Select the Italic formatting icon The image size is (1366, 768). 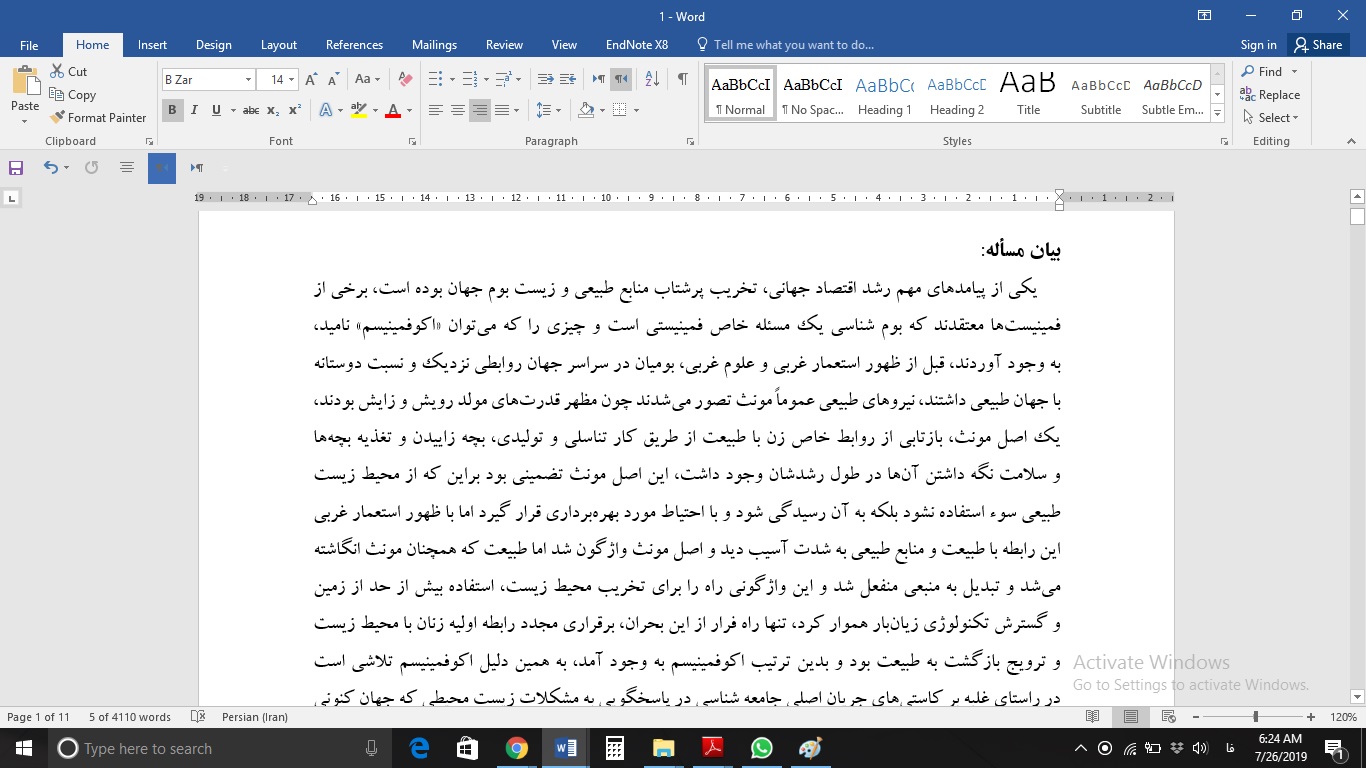[x=194, y=110]
